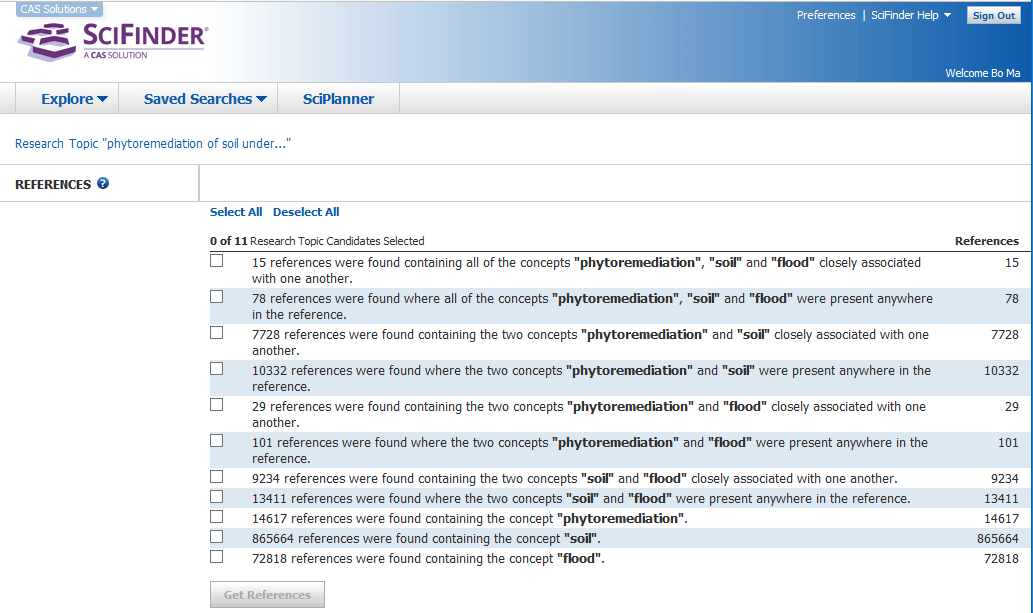
Task: Check the 101 references checkbox
Action: tap(217, 441)
